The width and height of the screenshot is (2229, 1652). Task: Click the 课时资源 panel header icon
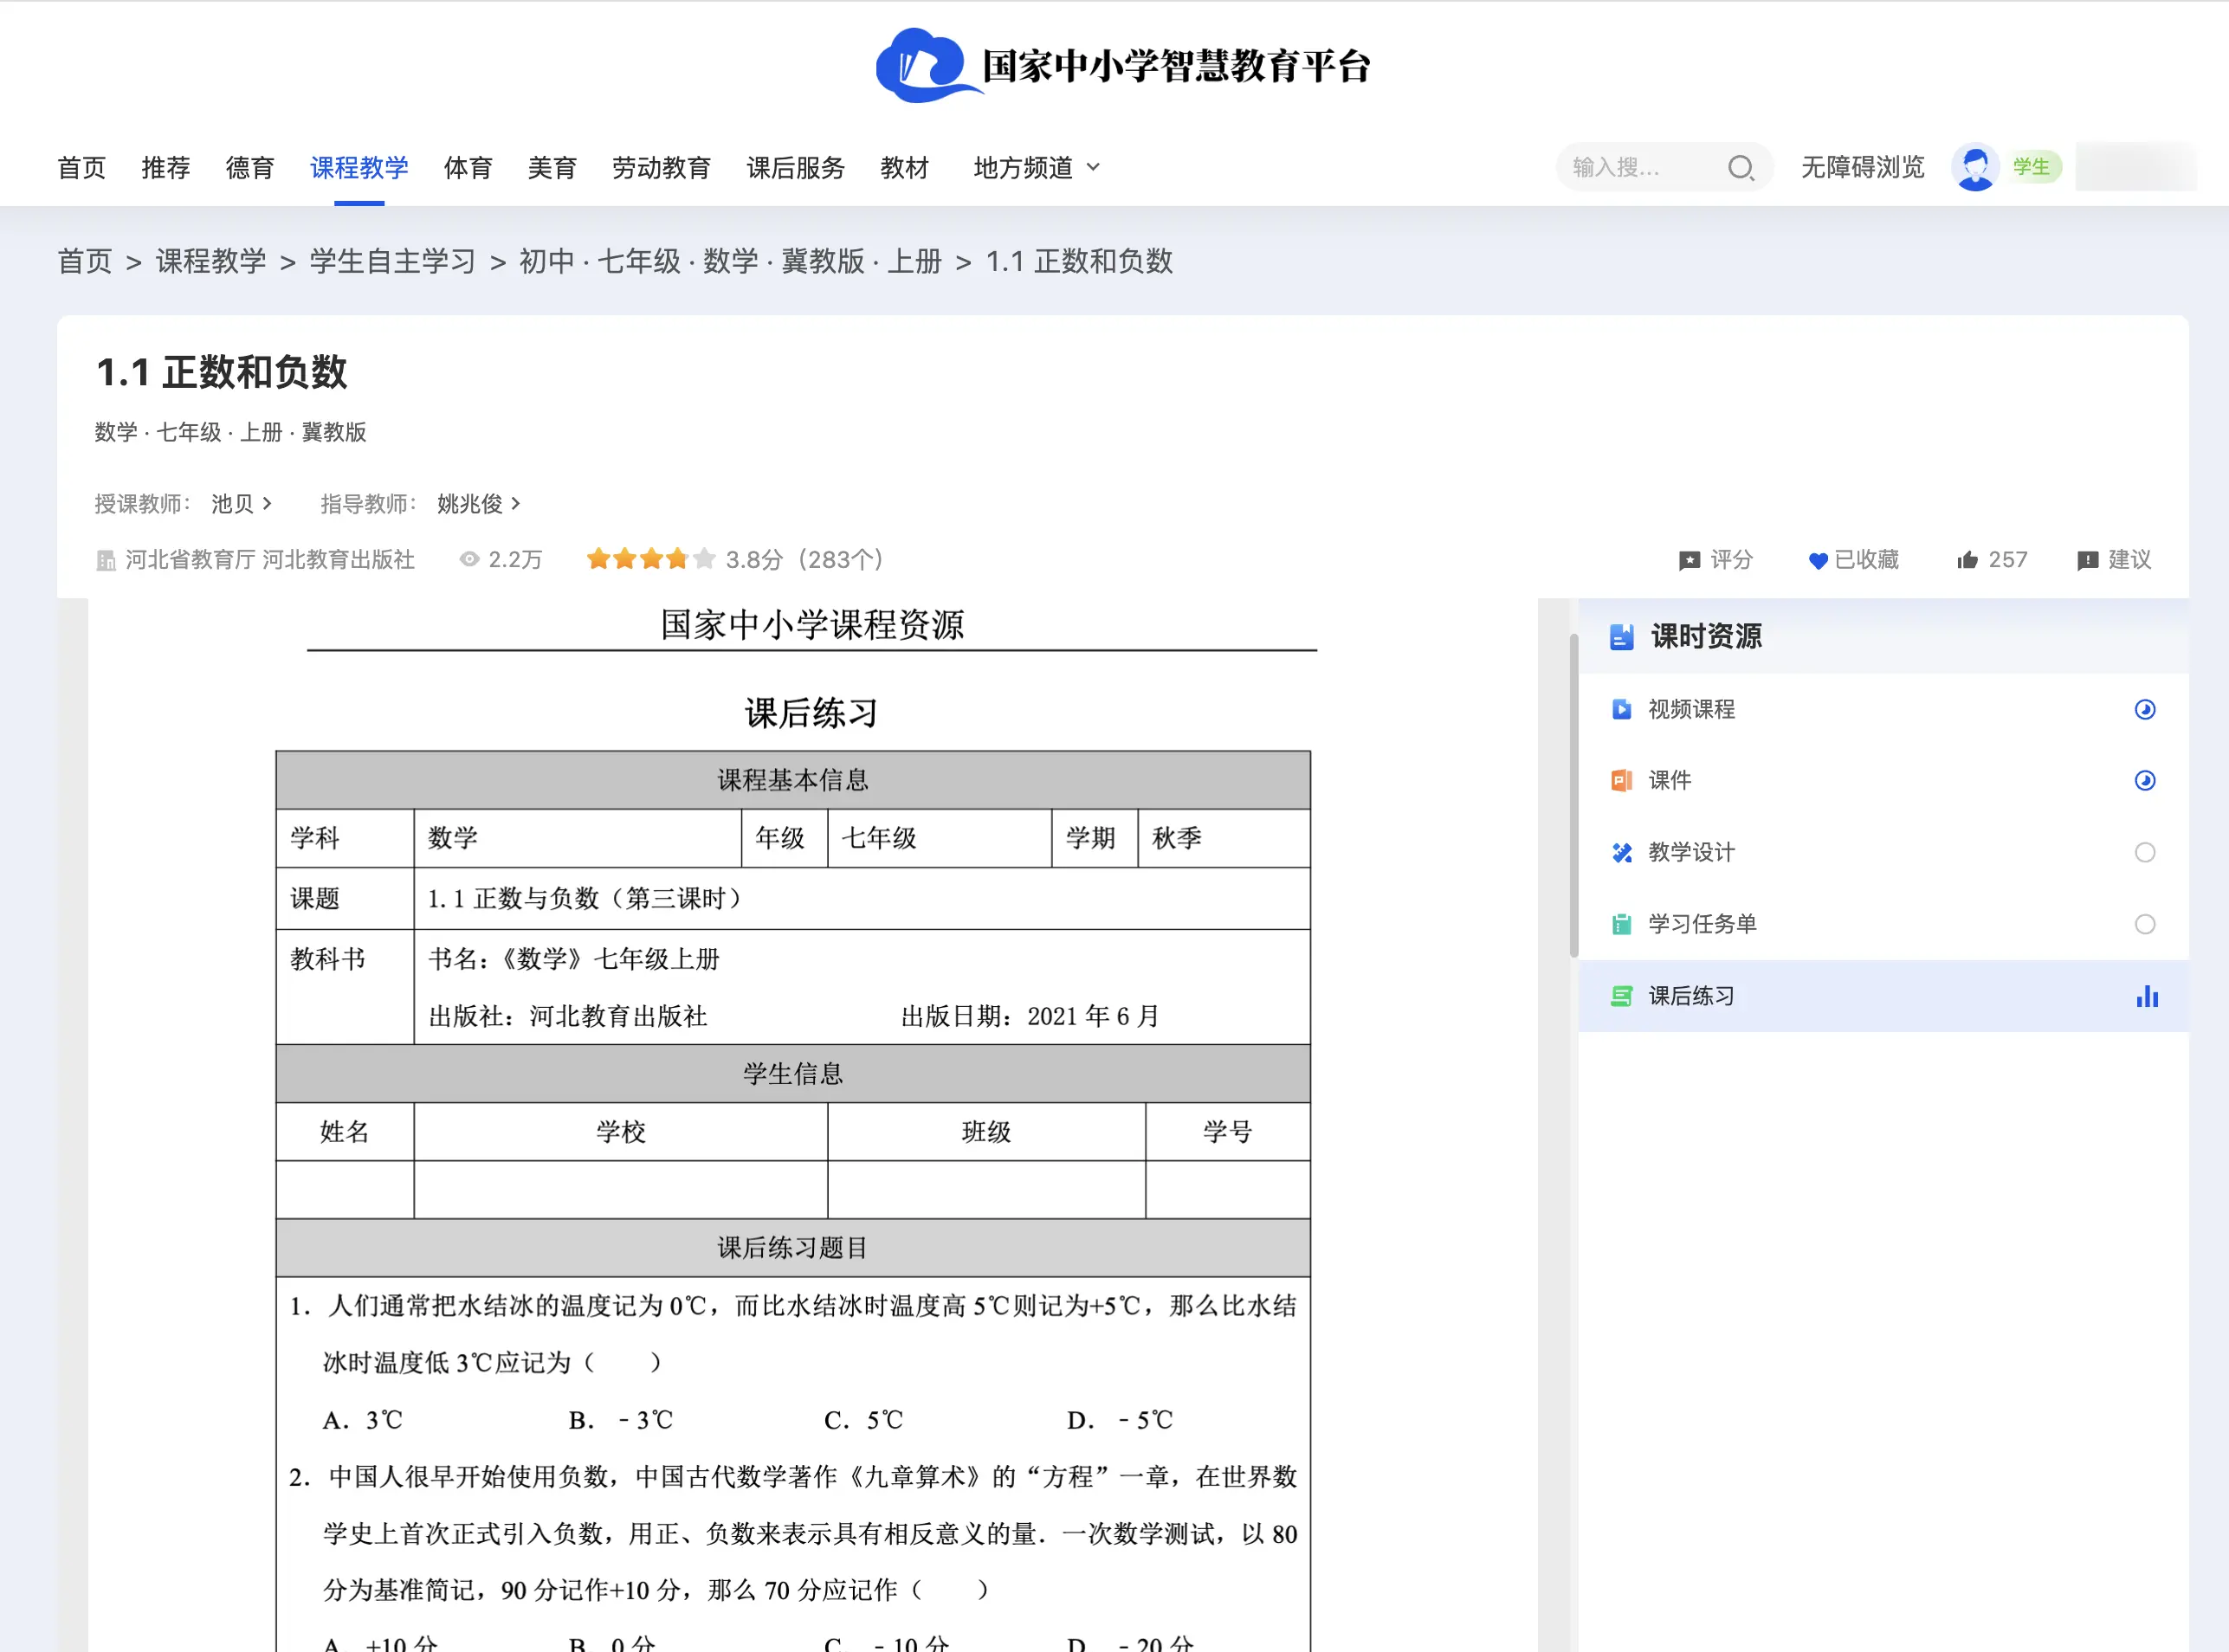[x=1621, y=636]
